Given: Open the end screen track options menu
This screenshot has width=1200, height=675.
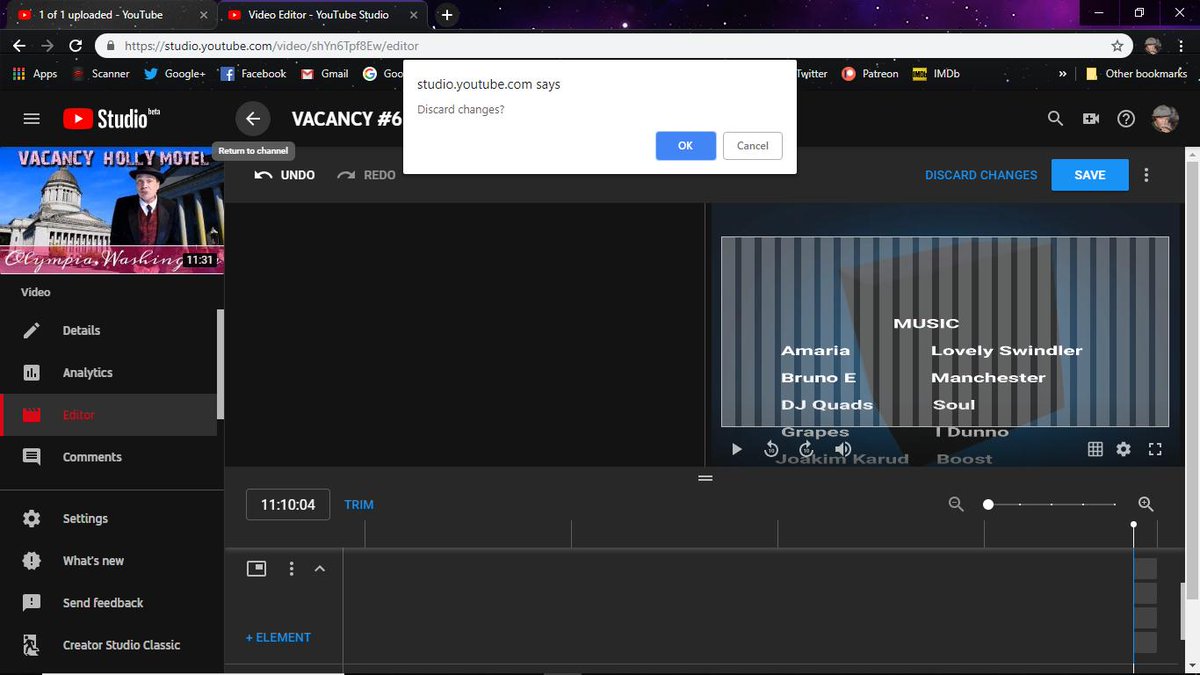Looking at the screenshot, I should (x=291, y=568).
